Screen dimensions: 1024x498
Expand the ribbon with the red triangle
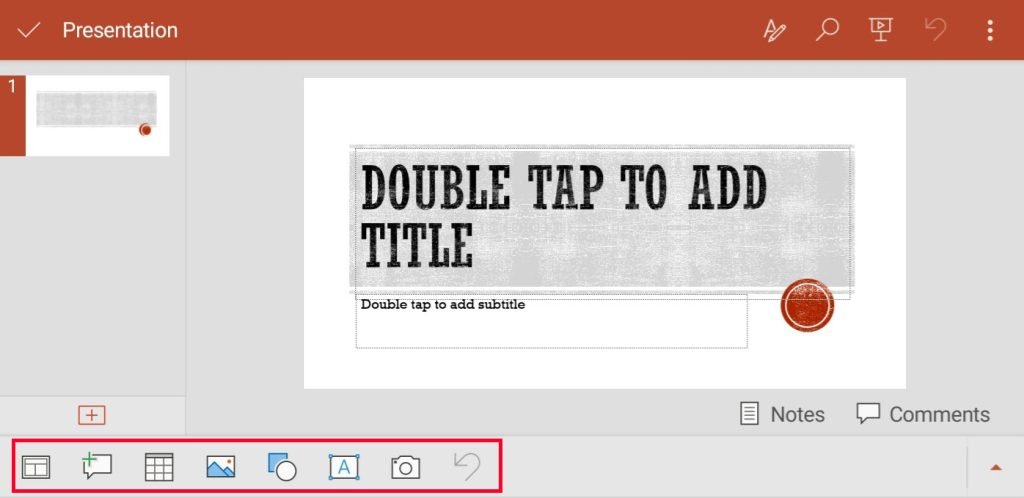click(x=996, y=467)
